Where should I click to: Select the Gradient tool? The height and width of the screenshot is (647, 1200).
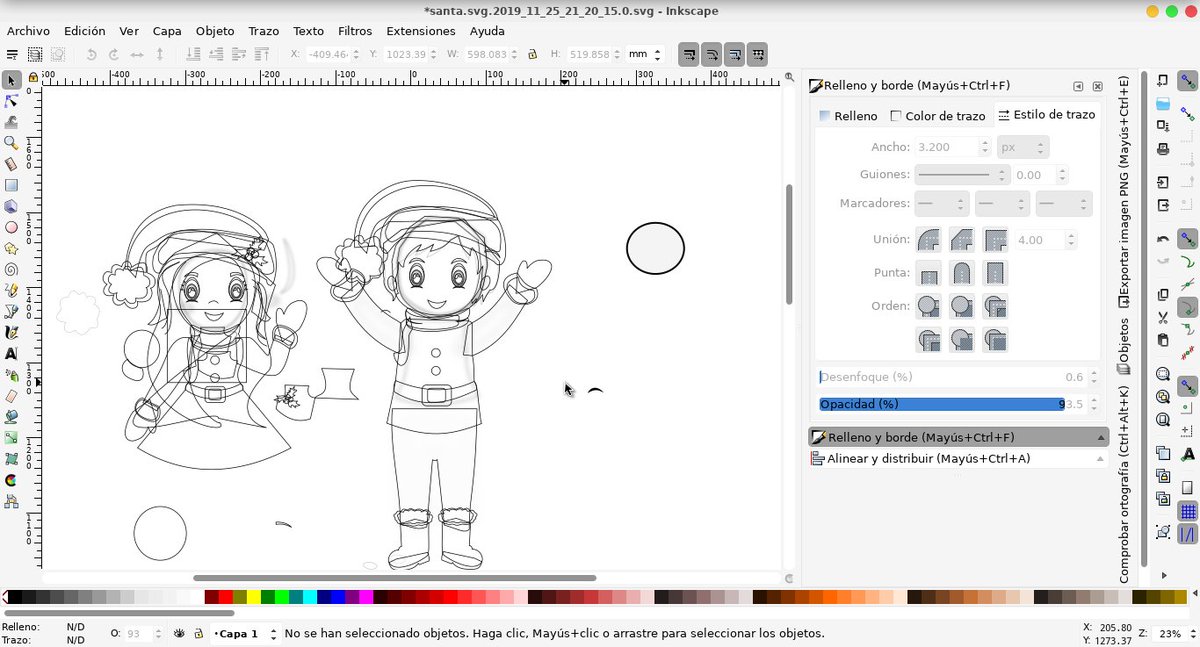coord(11,438)
